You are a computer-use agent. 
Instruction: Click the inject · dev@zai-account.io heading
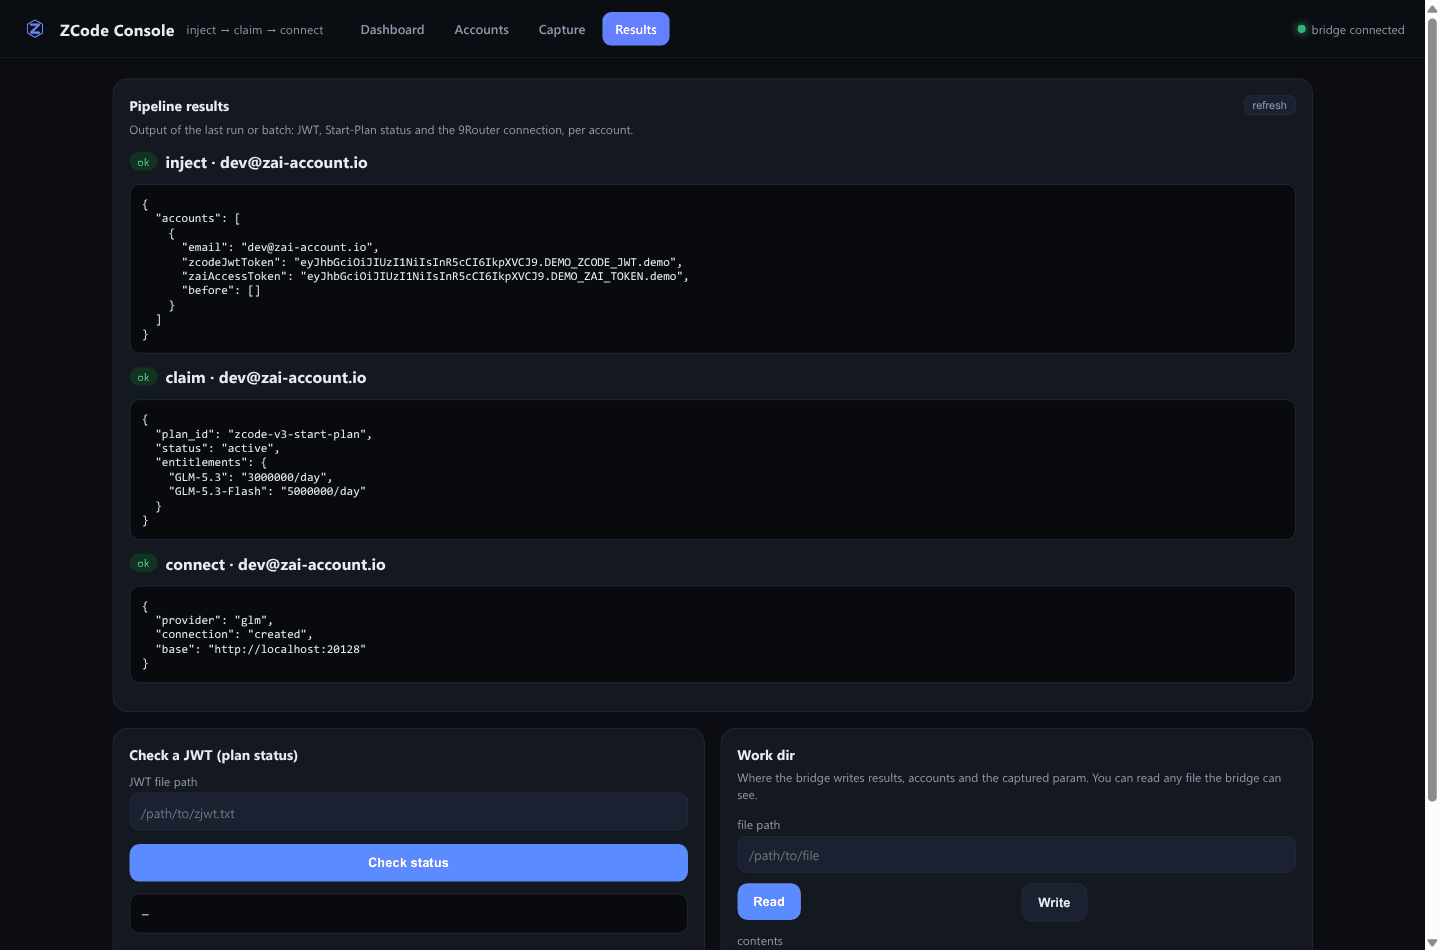[266, 162]
